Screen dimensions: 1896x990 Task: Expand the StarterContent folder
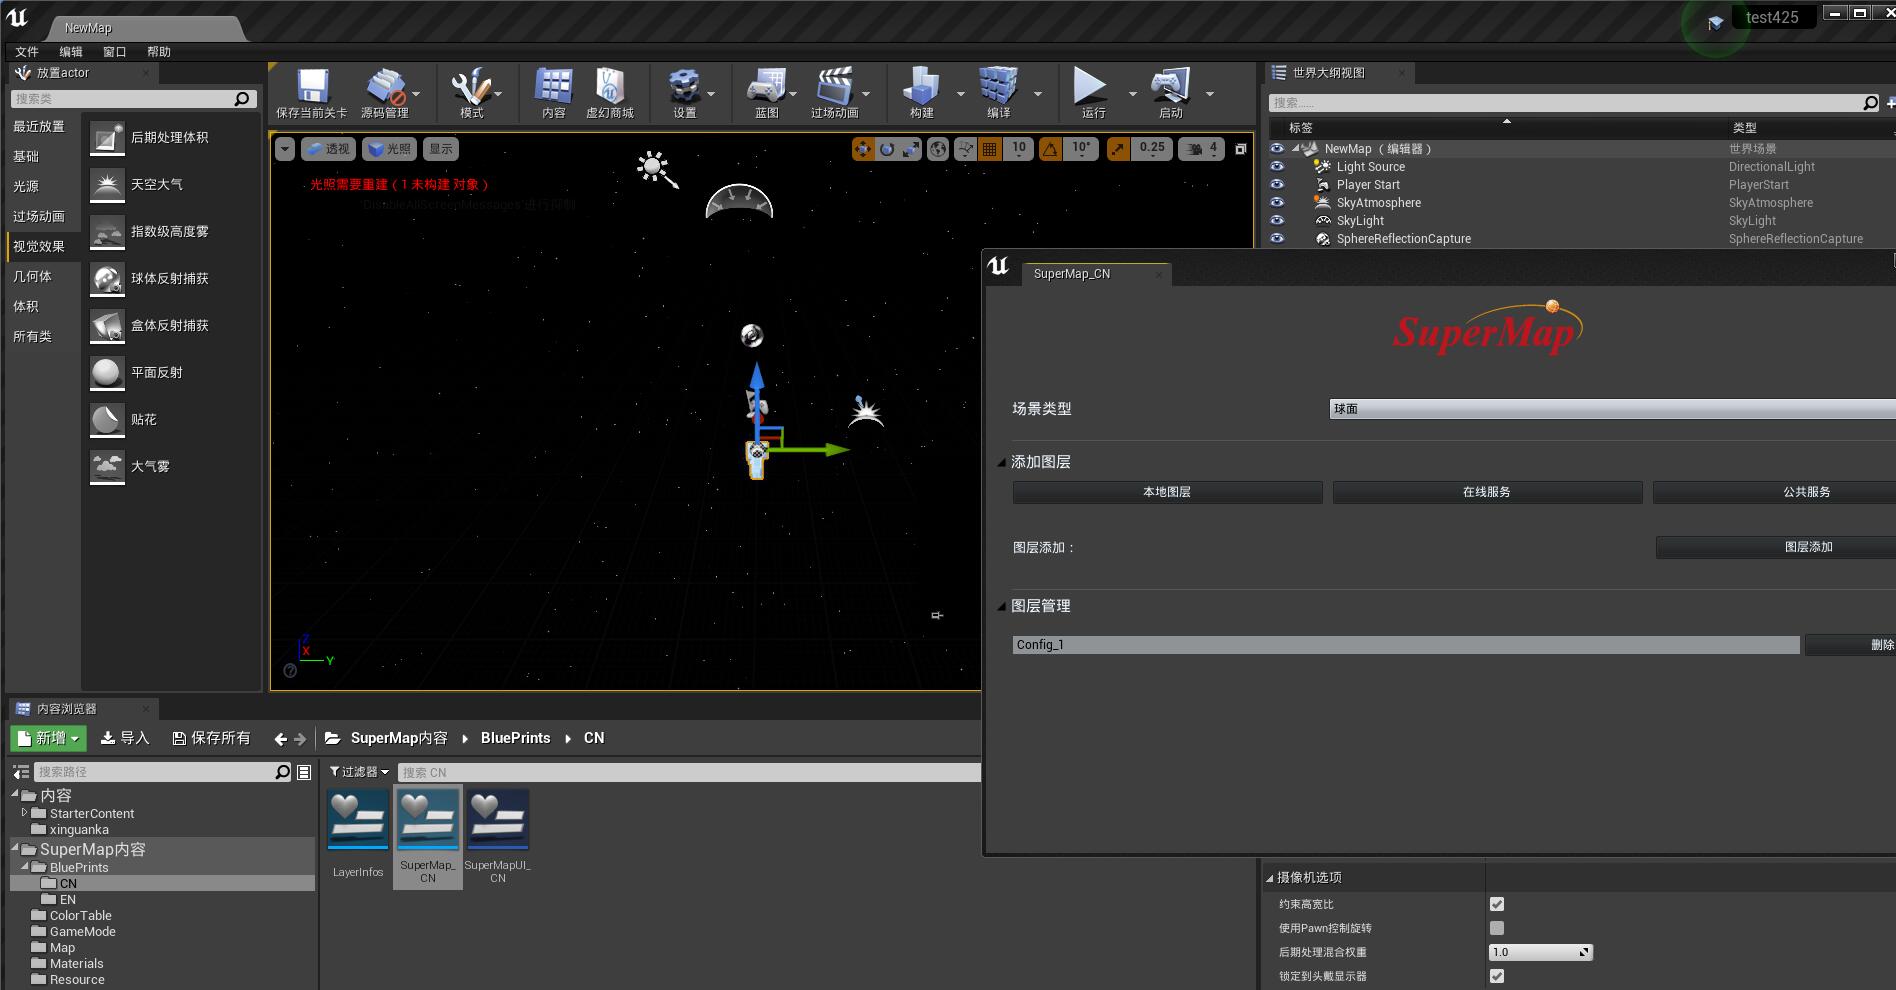click(x=25, y=813)
